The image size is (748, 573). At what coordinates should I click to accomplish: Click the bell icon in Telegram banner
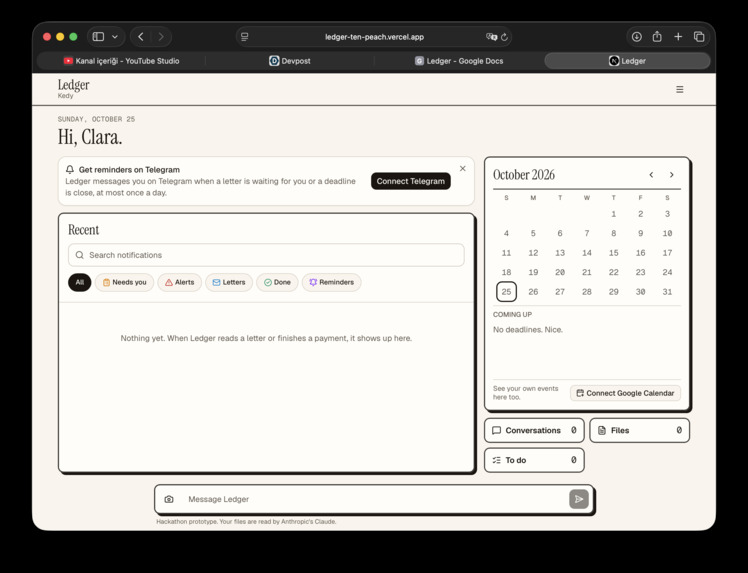pyautogui.click(x=70, y=169)
